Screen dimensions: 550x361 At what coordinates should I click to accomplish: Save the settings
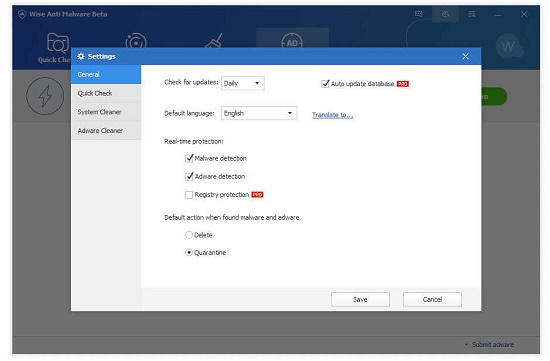[360, 299]
